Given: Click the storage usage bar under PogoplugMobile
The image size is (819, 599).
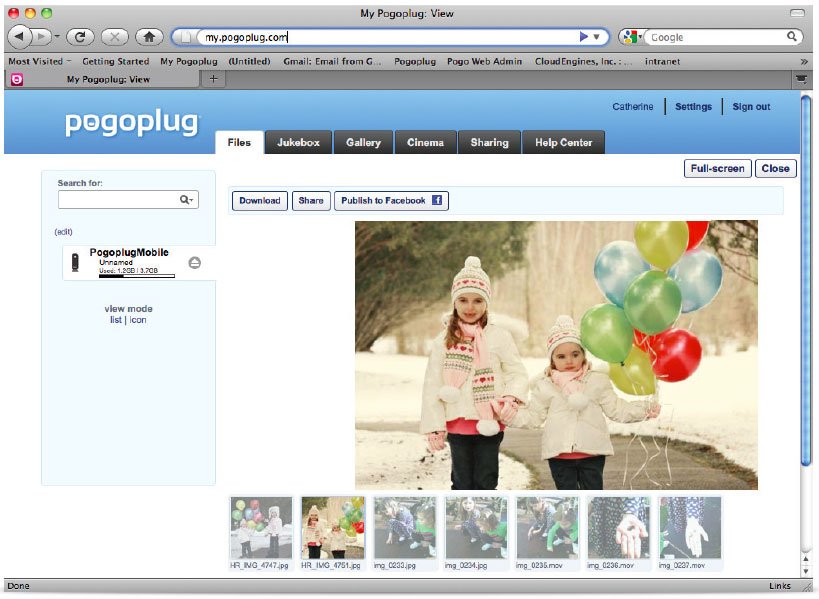Looking at the screenshot, I should [x=136, y=276].
